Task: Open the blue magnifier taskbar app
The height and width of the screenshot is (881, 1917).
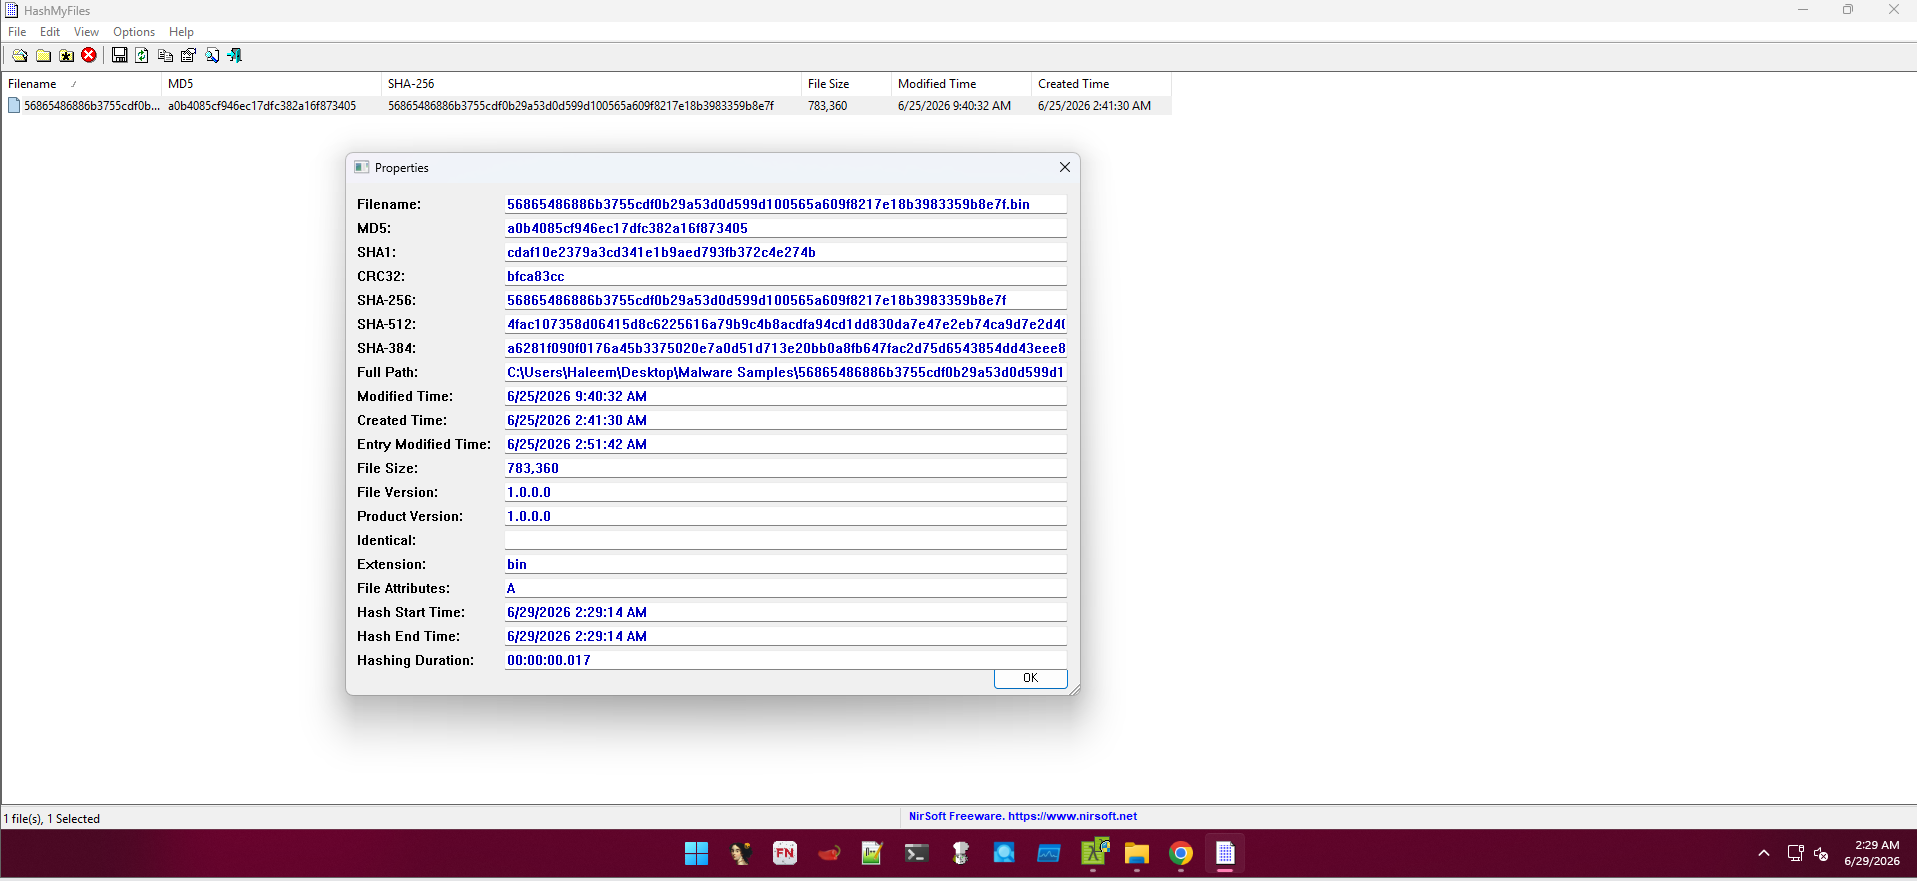Action: pyautogui.click(x=1004, y=853)
